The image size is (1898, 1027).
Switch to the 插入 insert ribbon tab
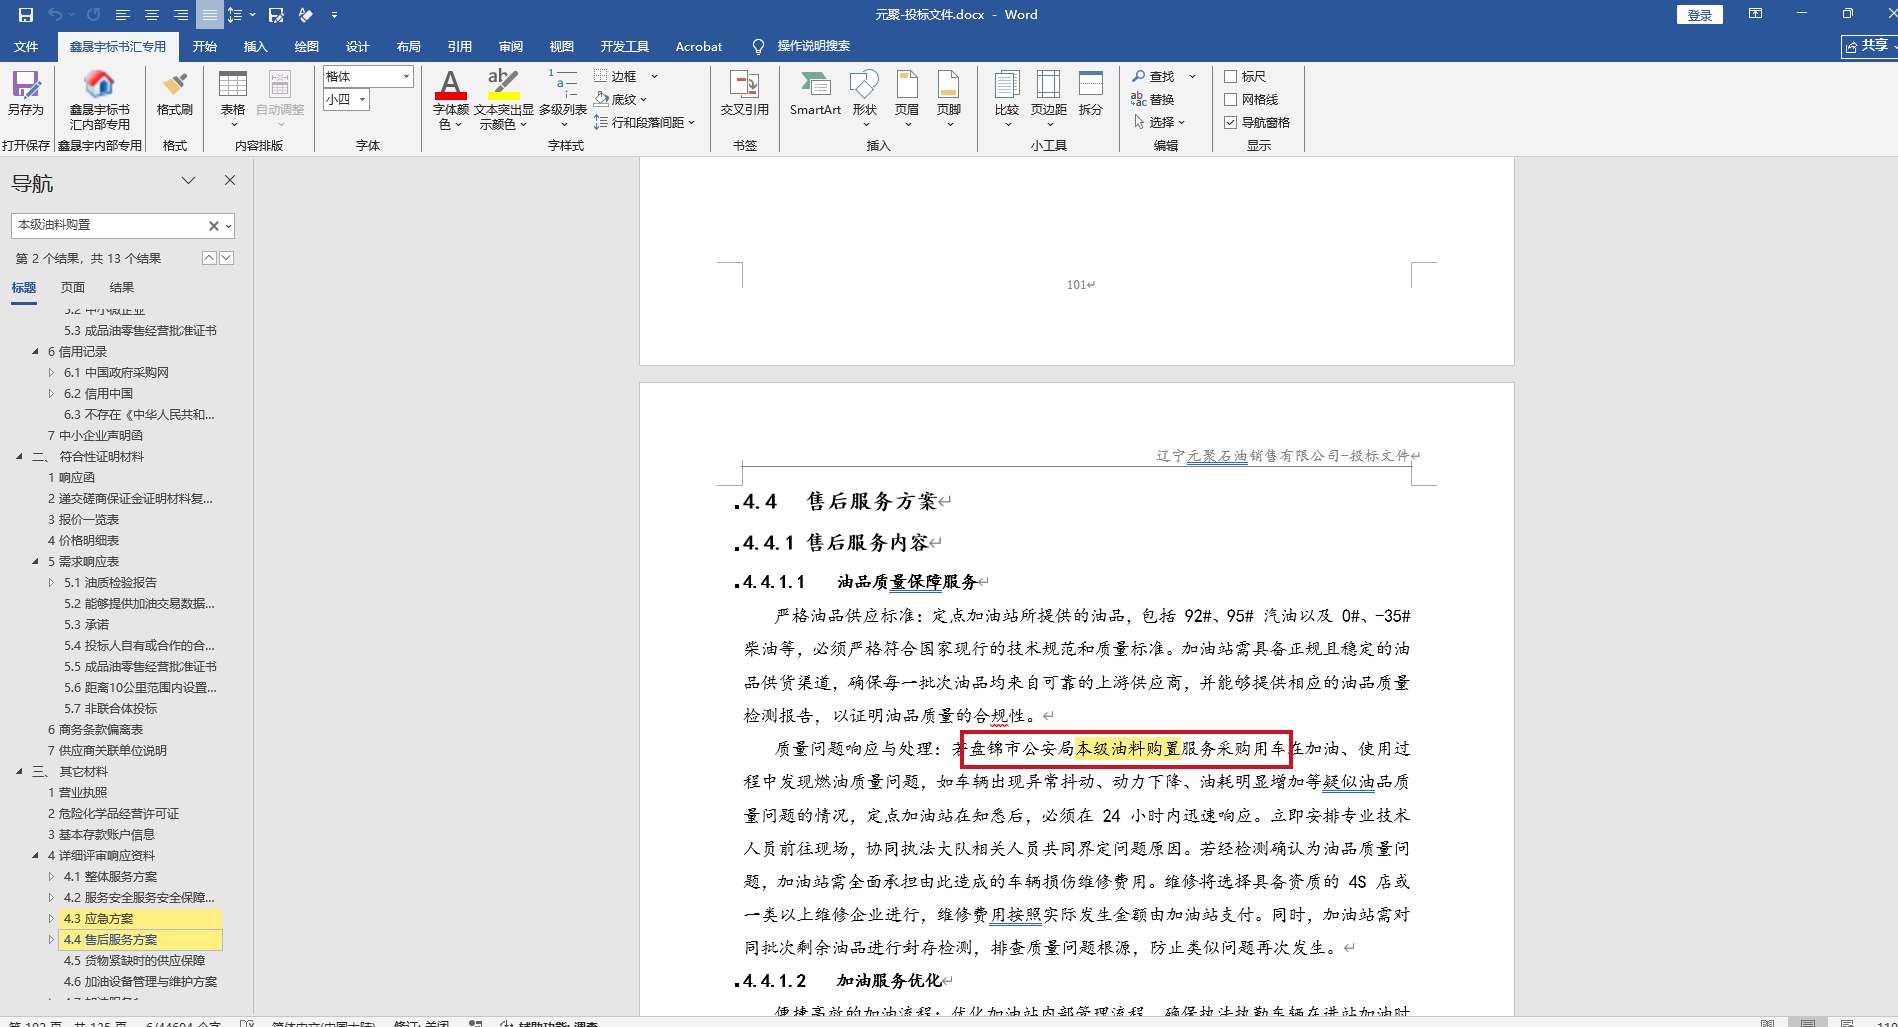pos(256,46)
